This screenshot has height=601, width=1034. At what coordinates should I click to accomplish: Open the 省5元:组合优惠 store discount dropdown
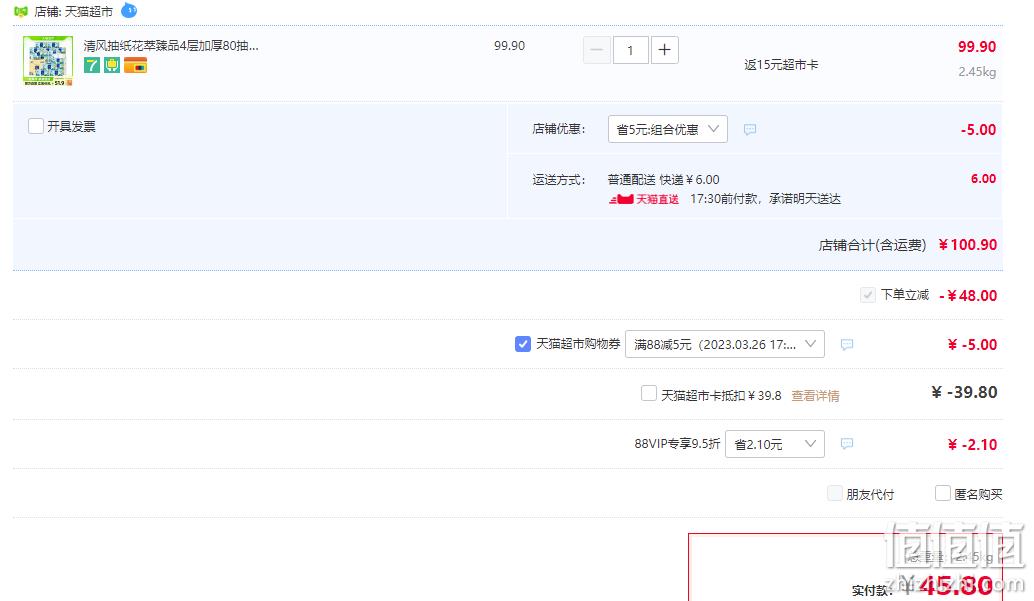coord(667,129)
